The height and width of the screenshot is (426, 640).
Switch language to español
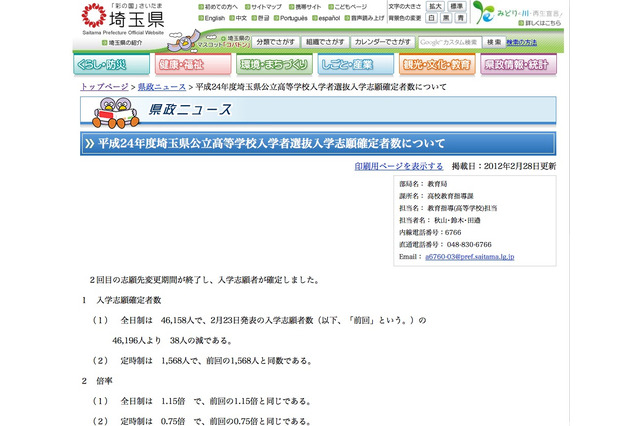click(326, 18)
